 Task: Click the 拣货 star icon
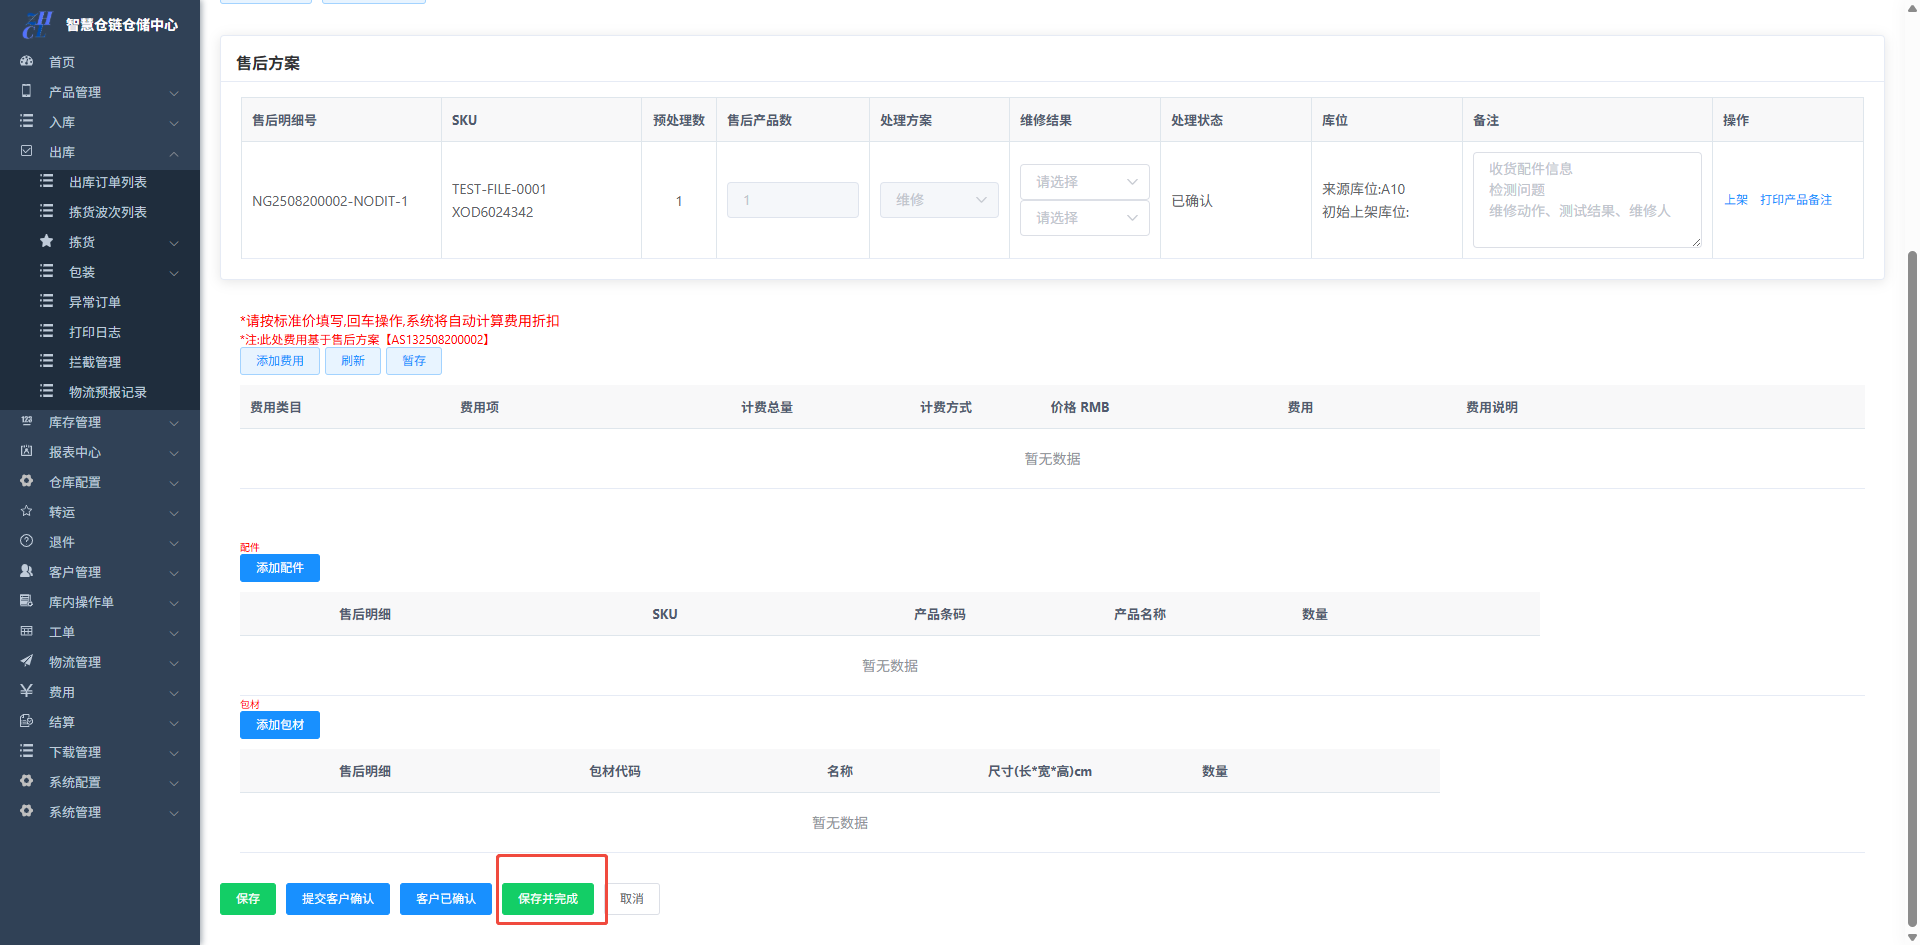click(x=46, y=241)
